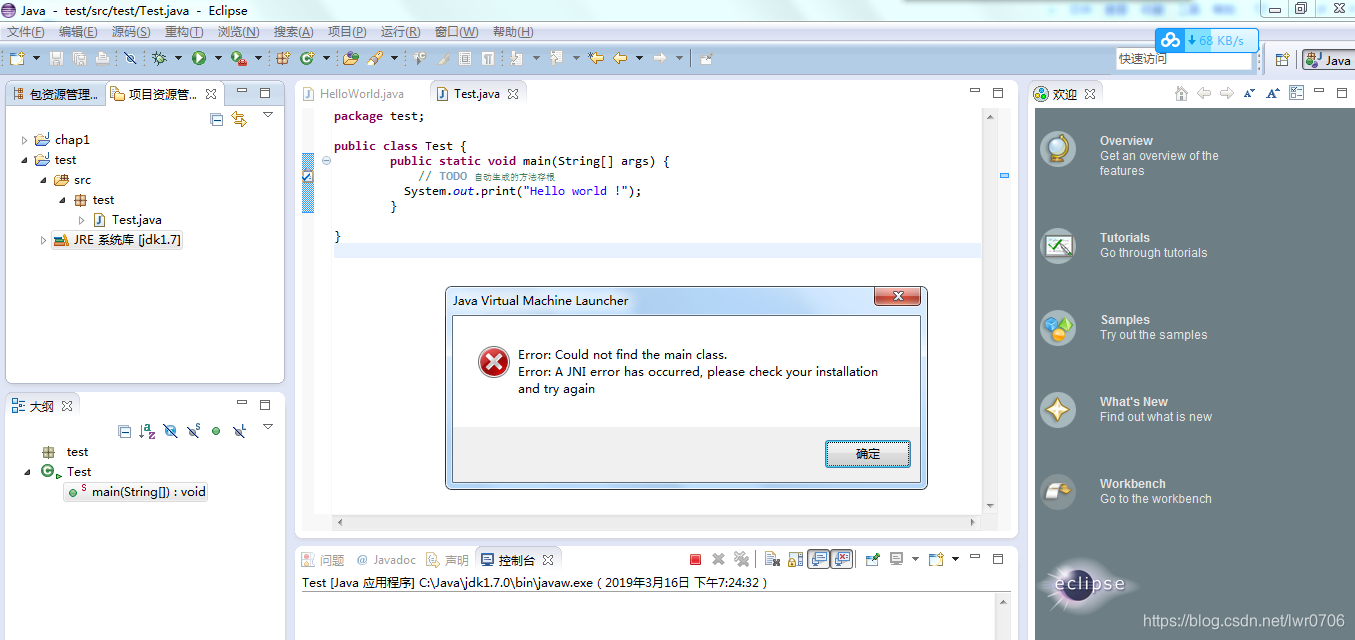Click the baidu cloud download speed widget

(x=1207, y=41)
